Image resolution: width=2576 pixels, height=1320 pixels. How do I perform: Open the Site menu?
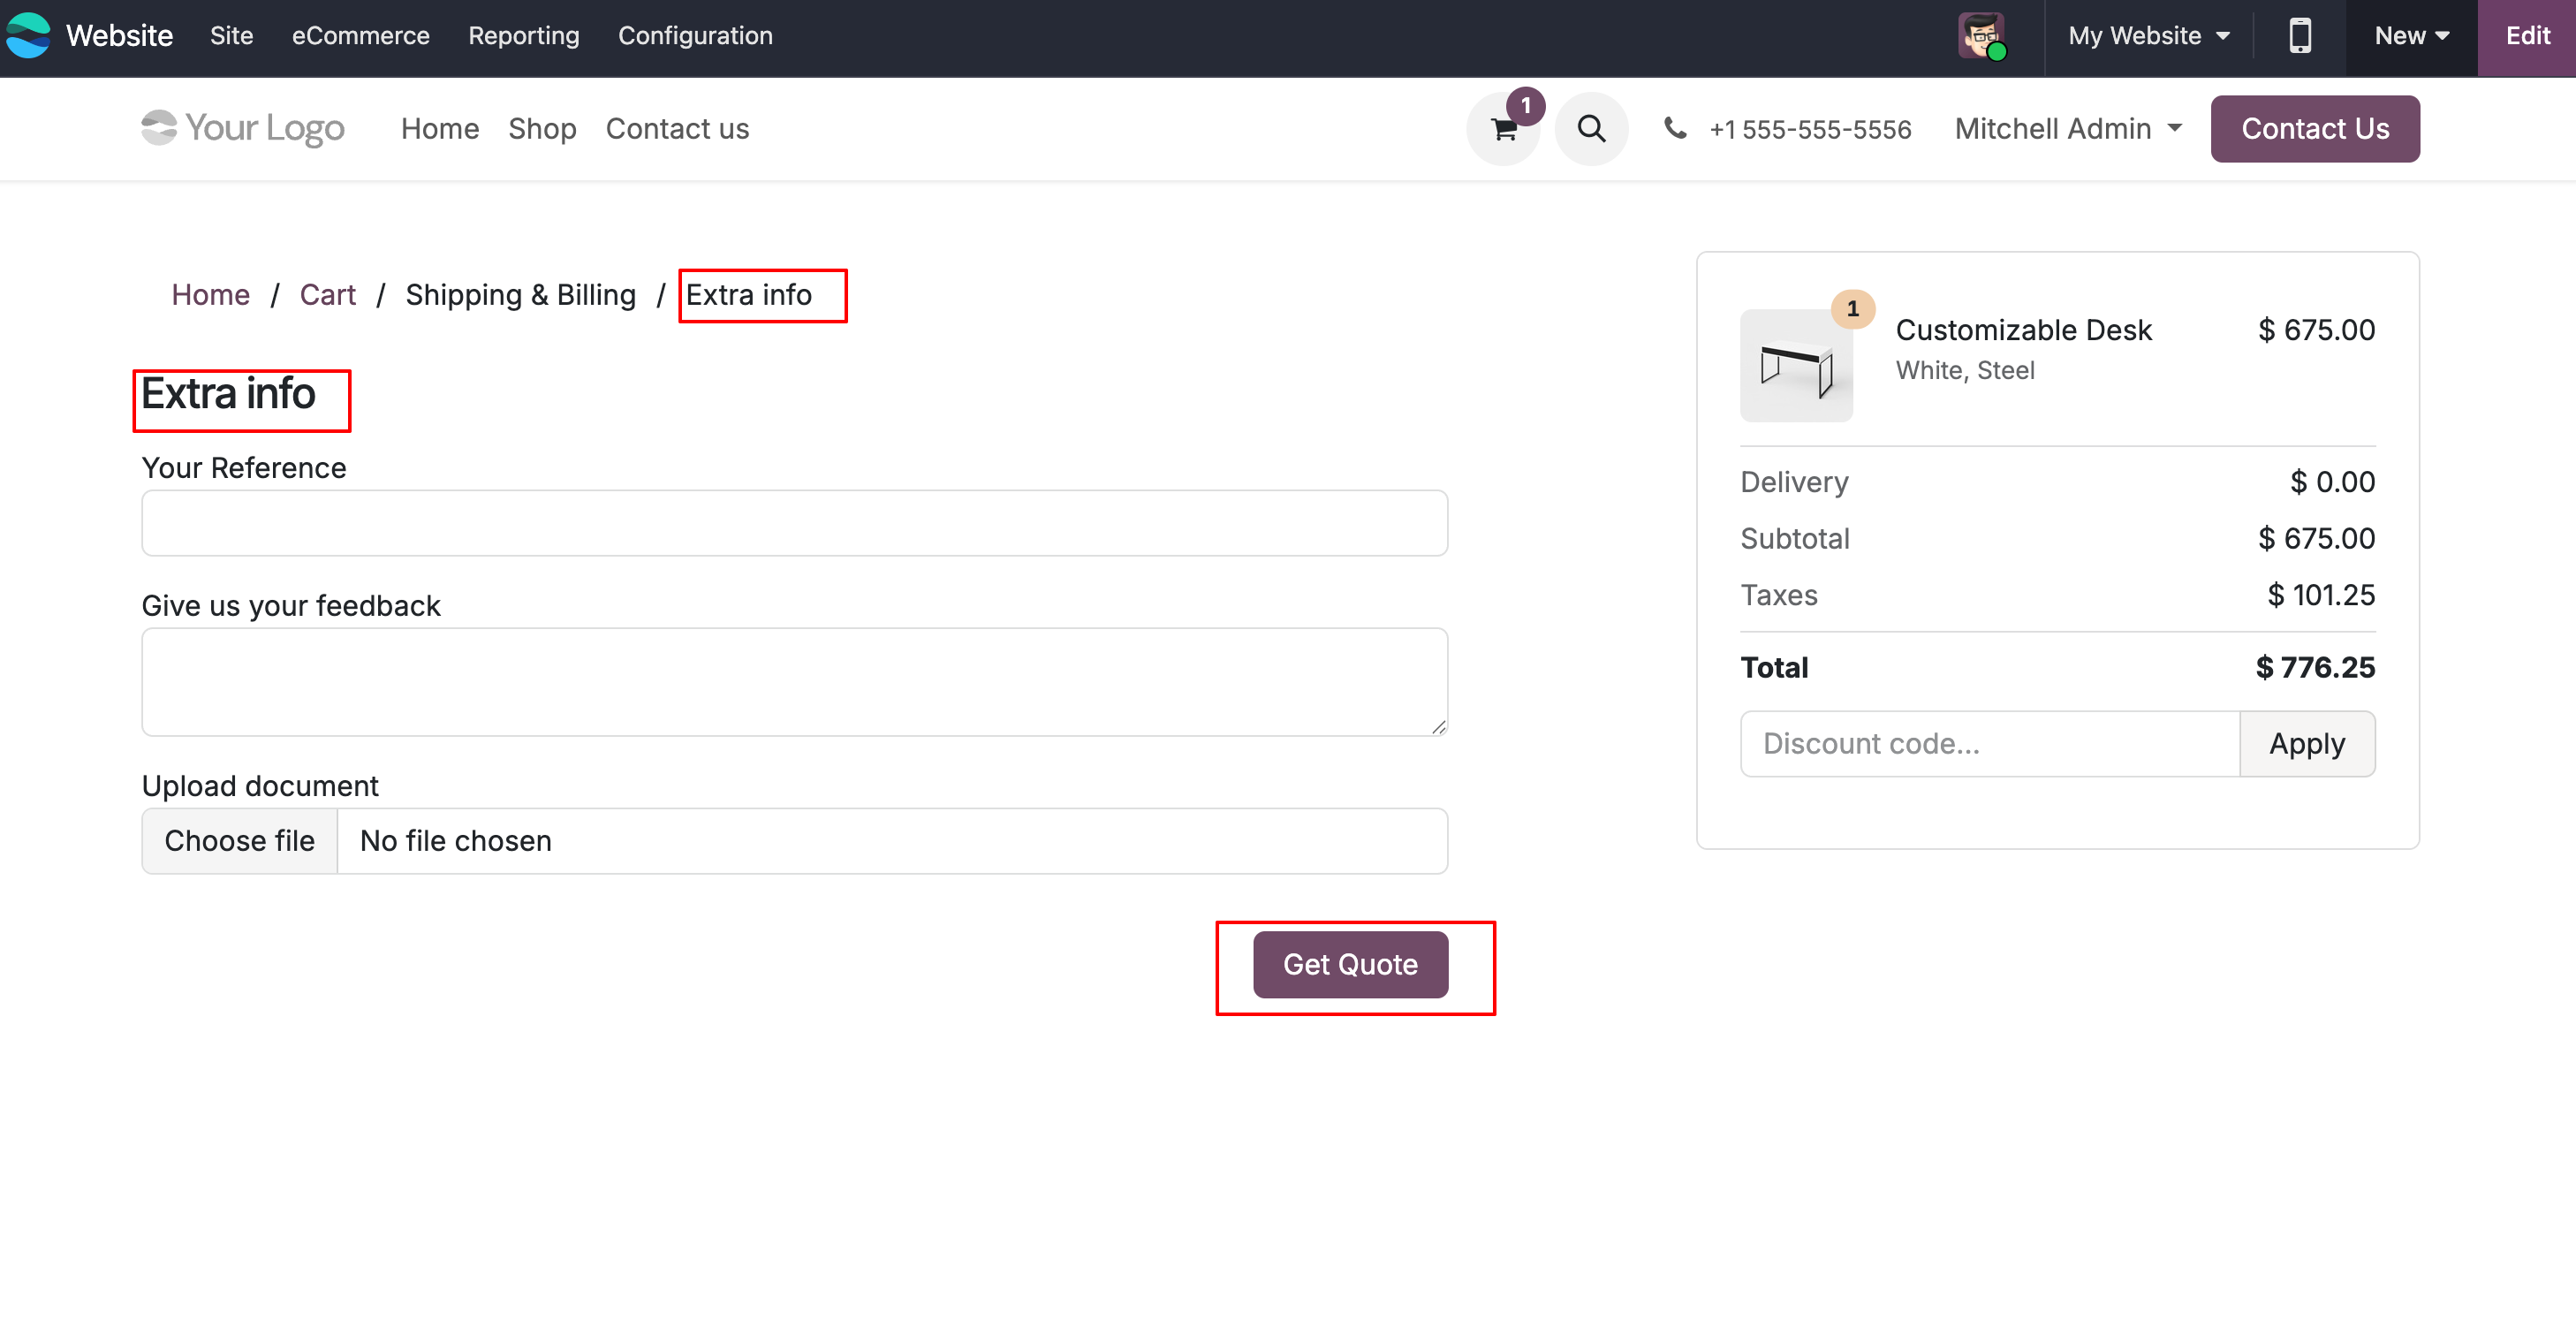pos(231,36)
